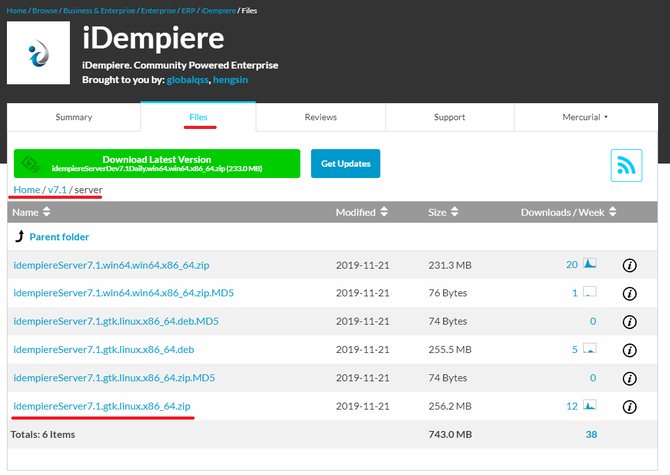This screenshot has width=670, height=475.
Task: Open idempiereServer7.1.gtk.linux.x86_64.deb.MD5 link
Action: 116,321
